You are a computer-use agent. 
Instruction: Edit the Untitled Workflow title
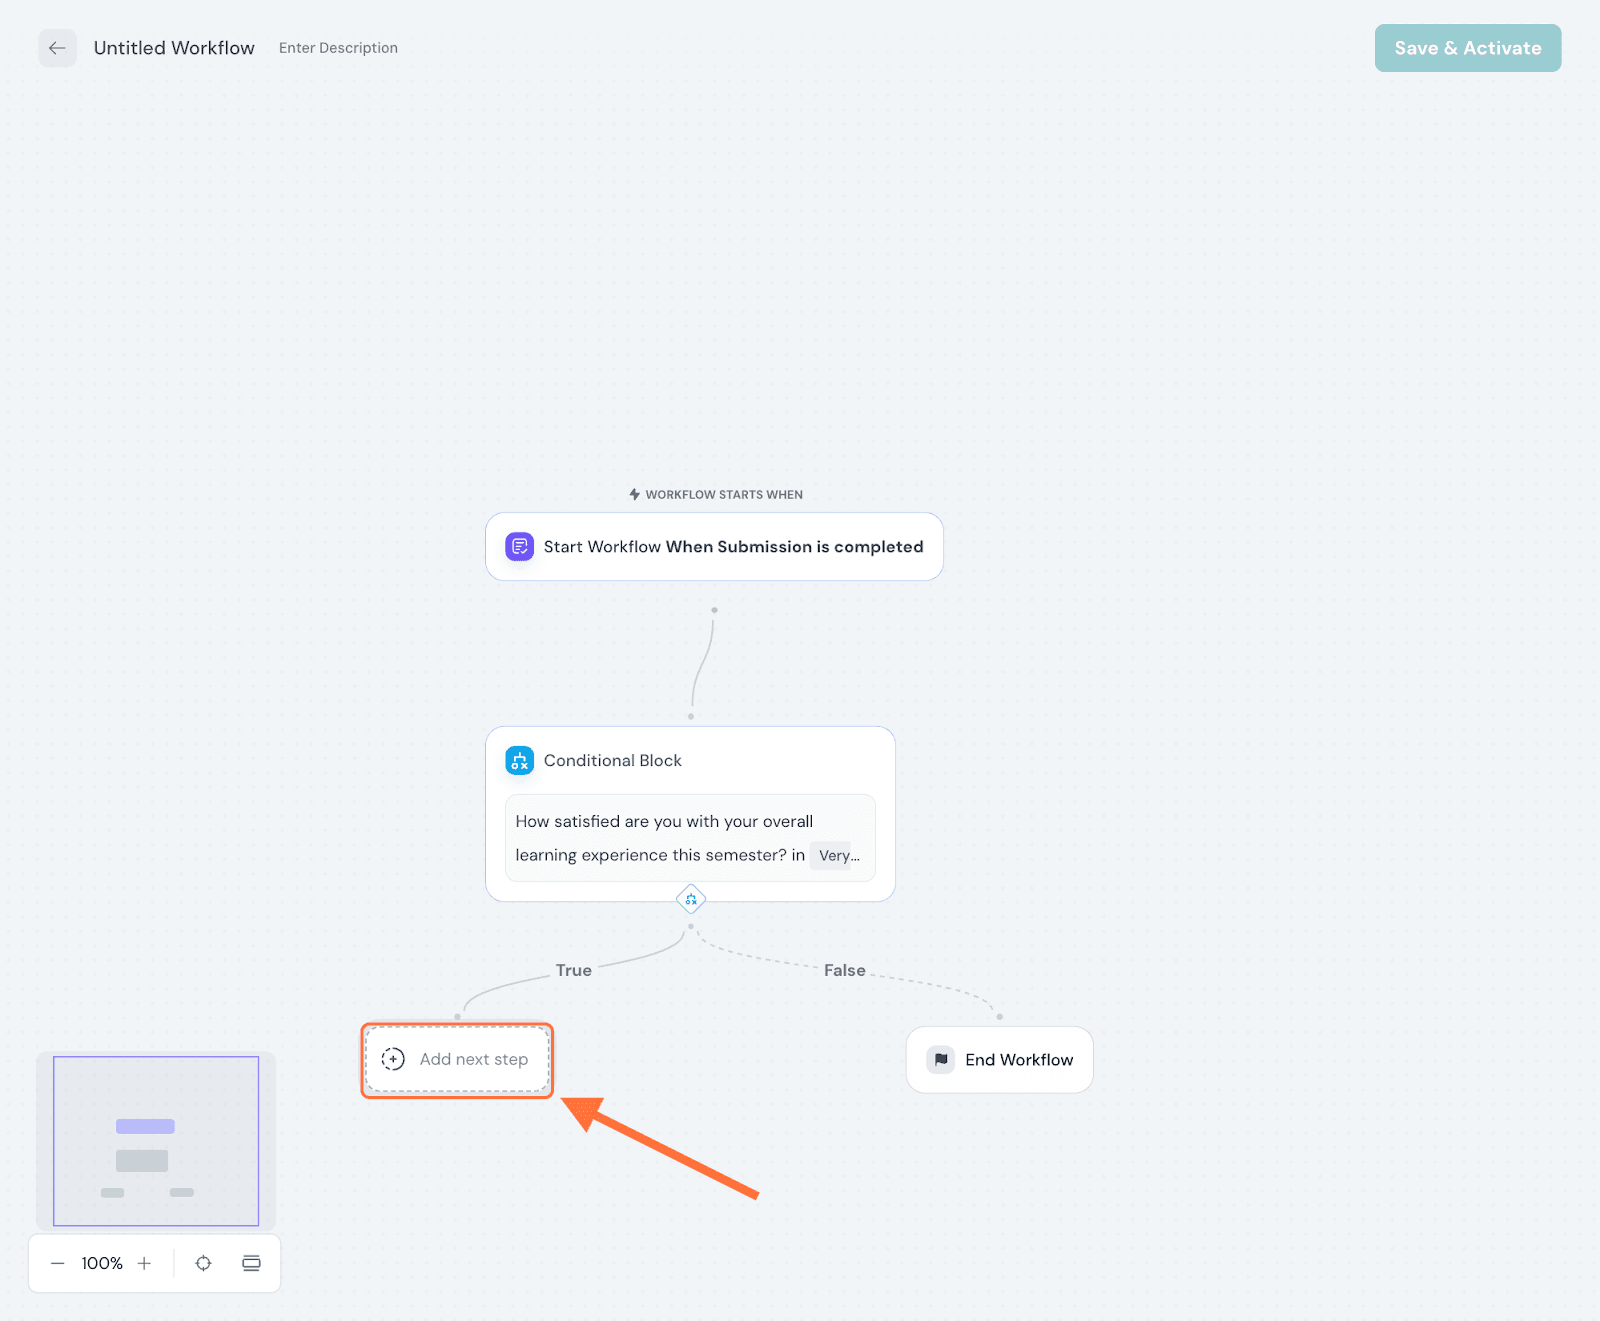coord(174,48)
